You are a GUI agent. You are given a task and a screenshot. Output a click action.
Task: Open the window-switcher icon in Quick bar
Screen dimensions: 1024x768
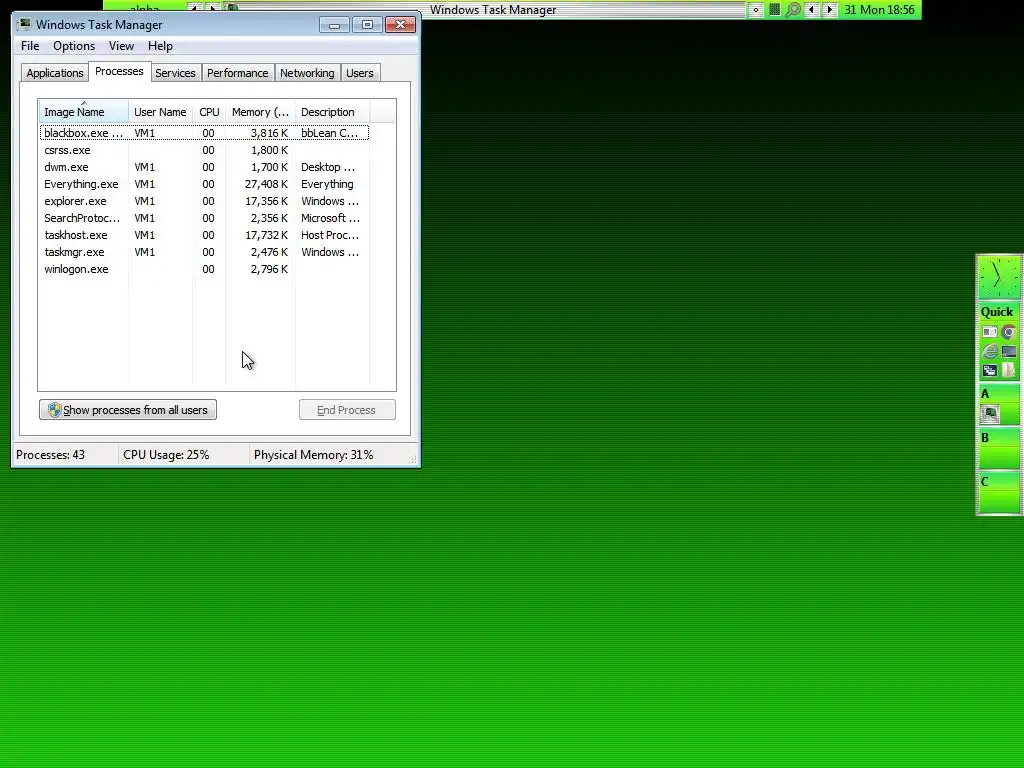tap(990, 370)
